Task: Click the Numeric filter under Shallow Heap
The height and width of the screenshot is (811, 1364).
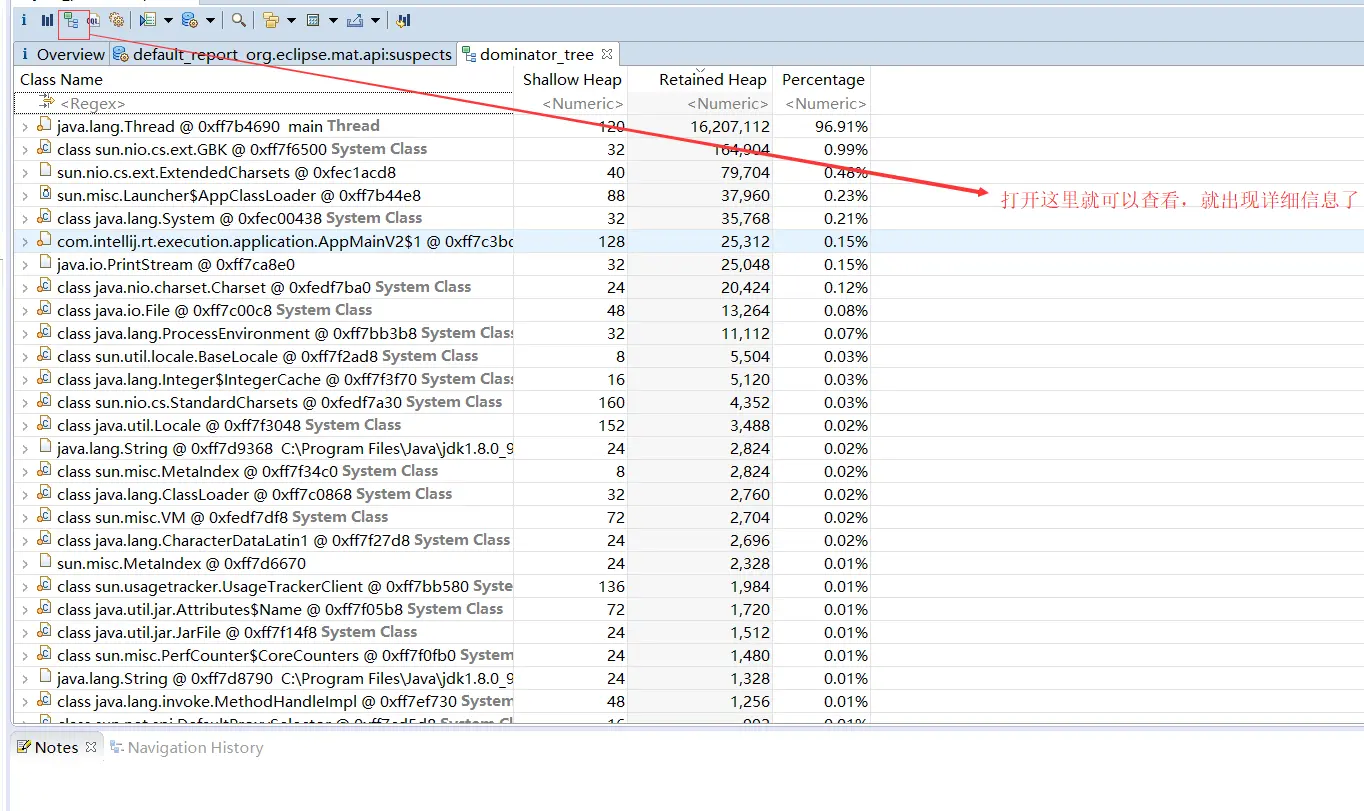Action: pyautogui.click(x=571, y=104)
